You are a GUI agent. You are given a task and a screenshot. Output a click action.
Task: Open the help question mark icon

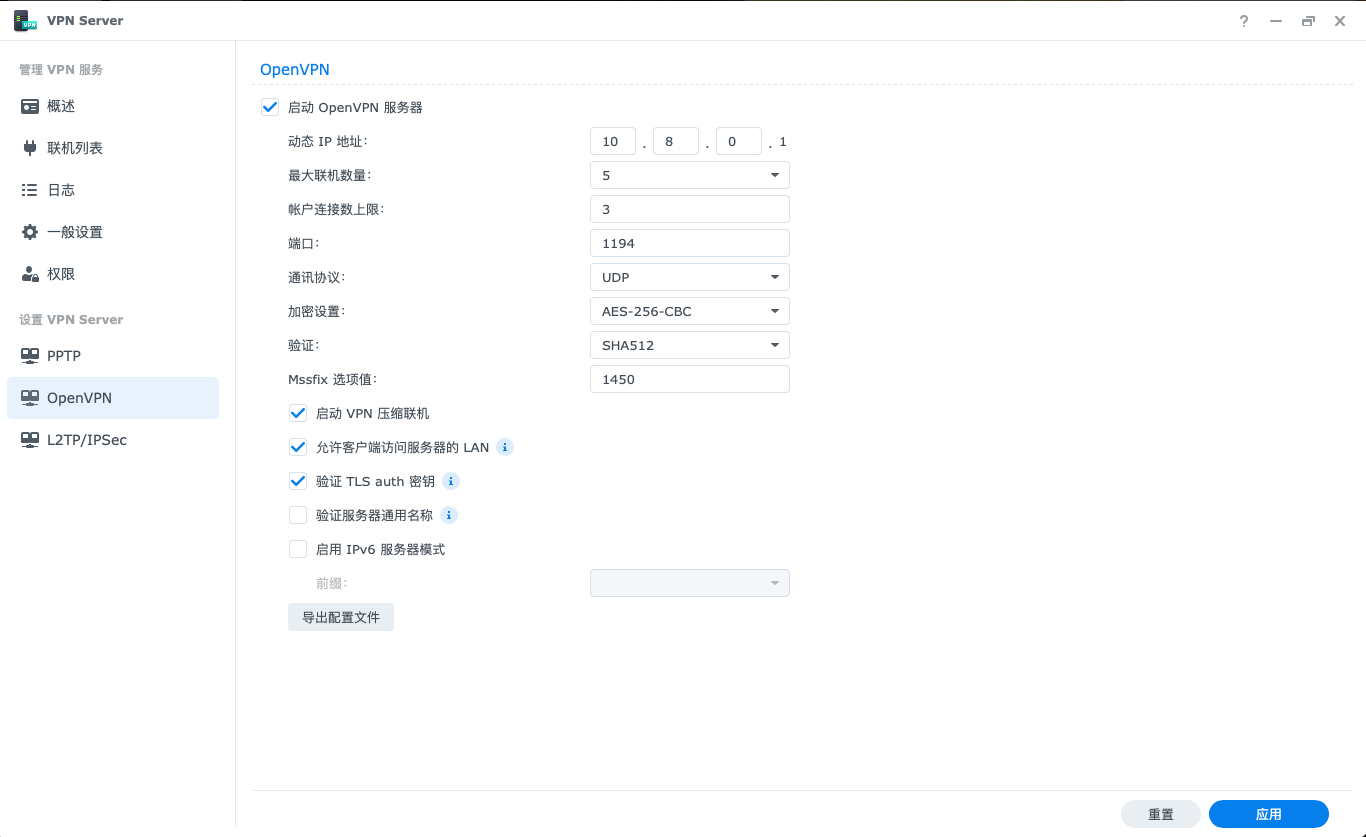(x=1244, y=21)
